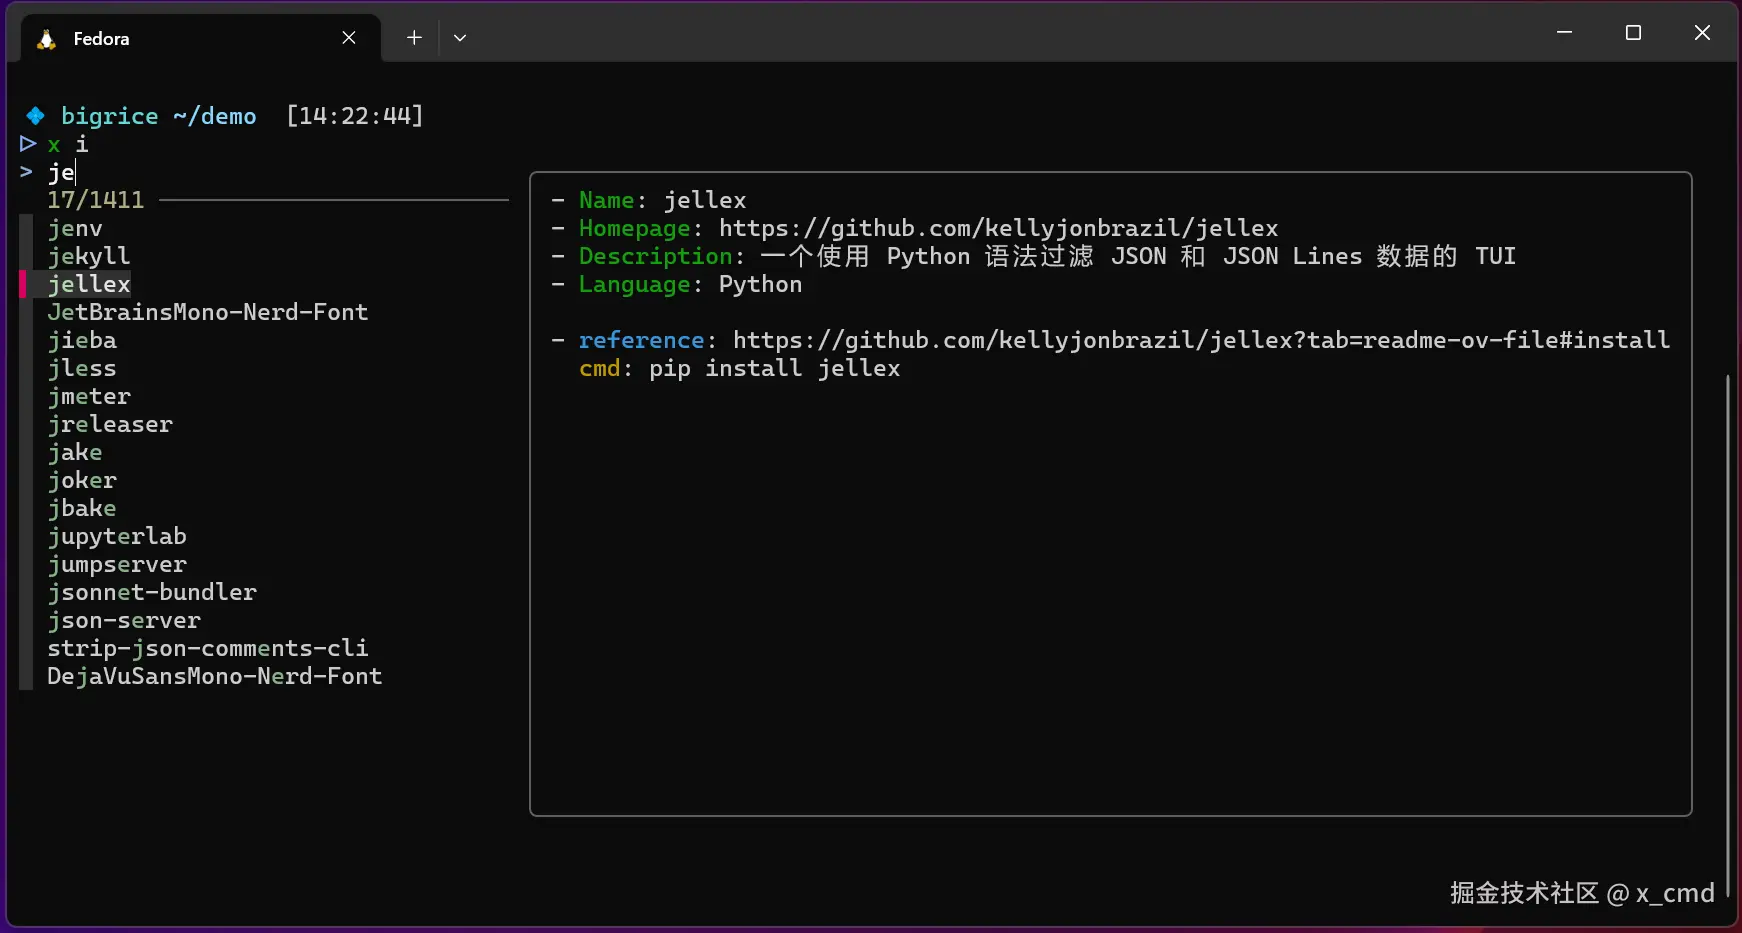The width and height of the screenshot is (1742, 933).
Task: Select the highlighted jellex entry
Action: [x=89, y=285]
